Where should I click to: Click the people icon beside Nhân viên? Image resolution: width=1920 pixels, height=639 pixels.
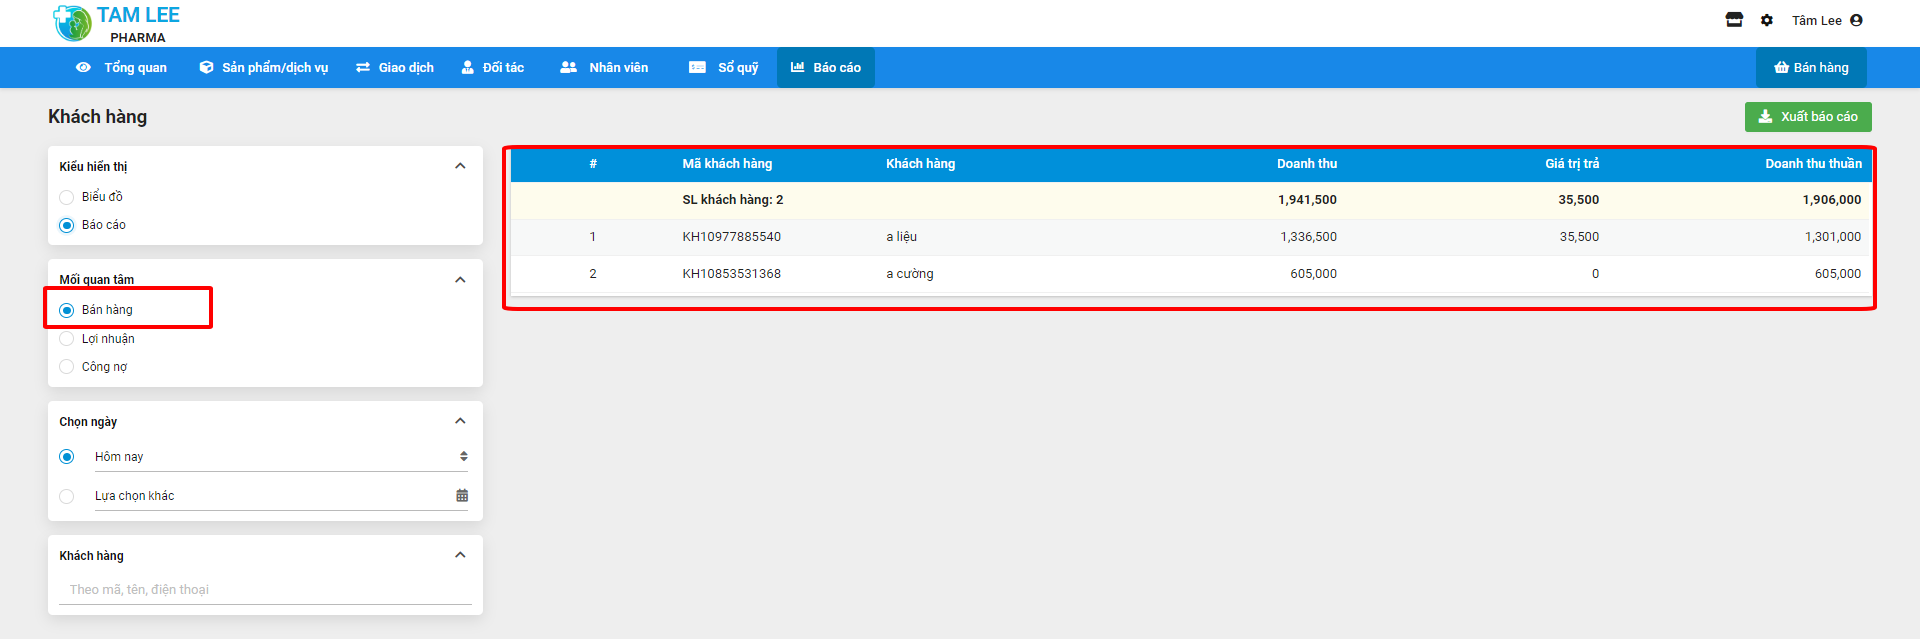coord(568,67)
